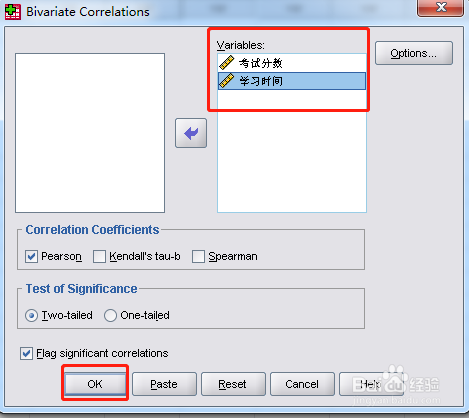Screen dimensions: 469x418
Task: Open Help for this dialog
Action: click(371, 384)
